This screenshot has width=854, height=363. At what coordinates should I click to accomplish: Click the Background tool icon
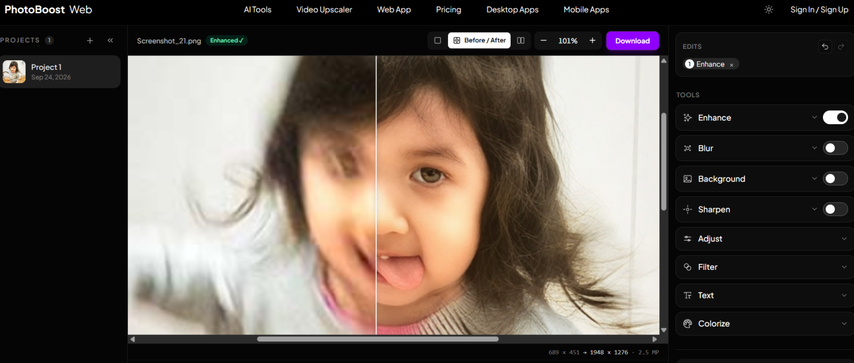coord(688,179)
